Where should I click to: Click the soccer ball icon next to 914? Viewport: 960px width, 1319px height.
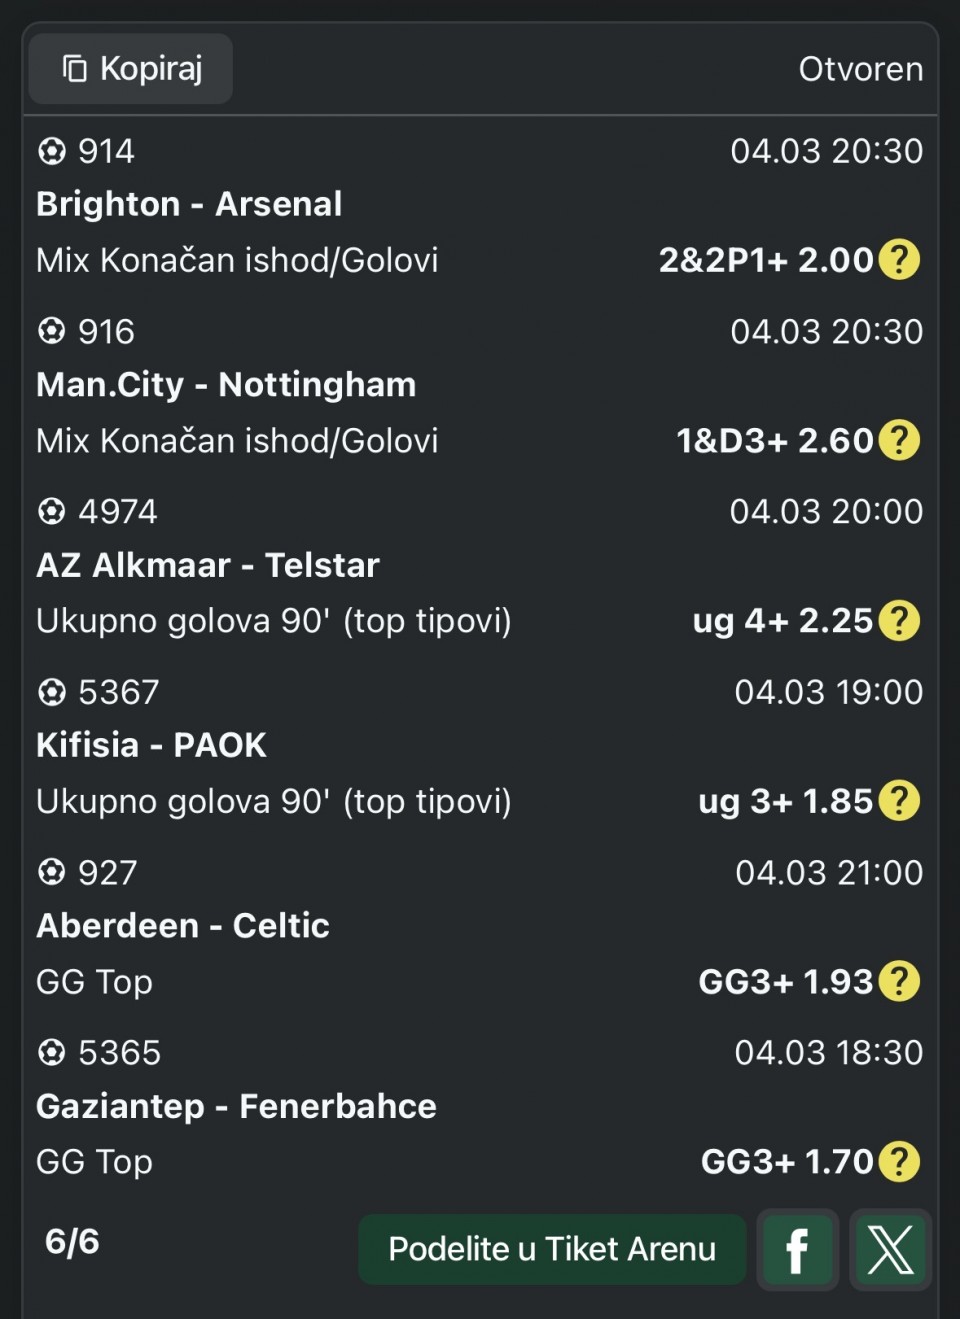click(51, 151)
